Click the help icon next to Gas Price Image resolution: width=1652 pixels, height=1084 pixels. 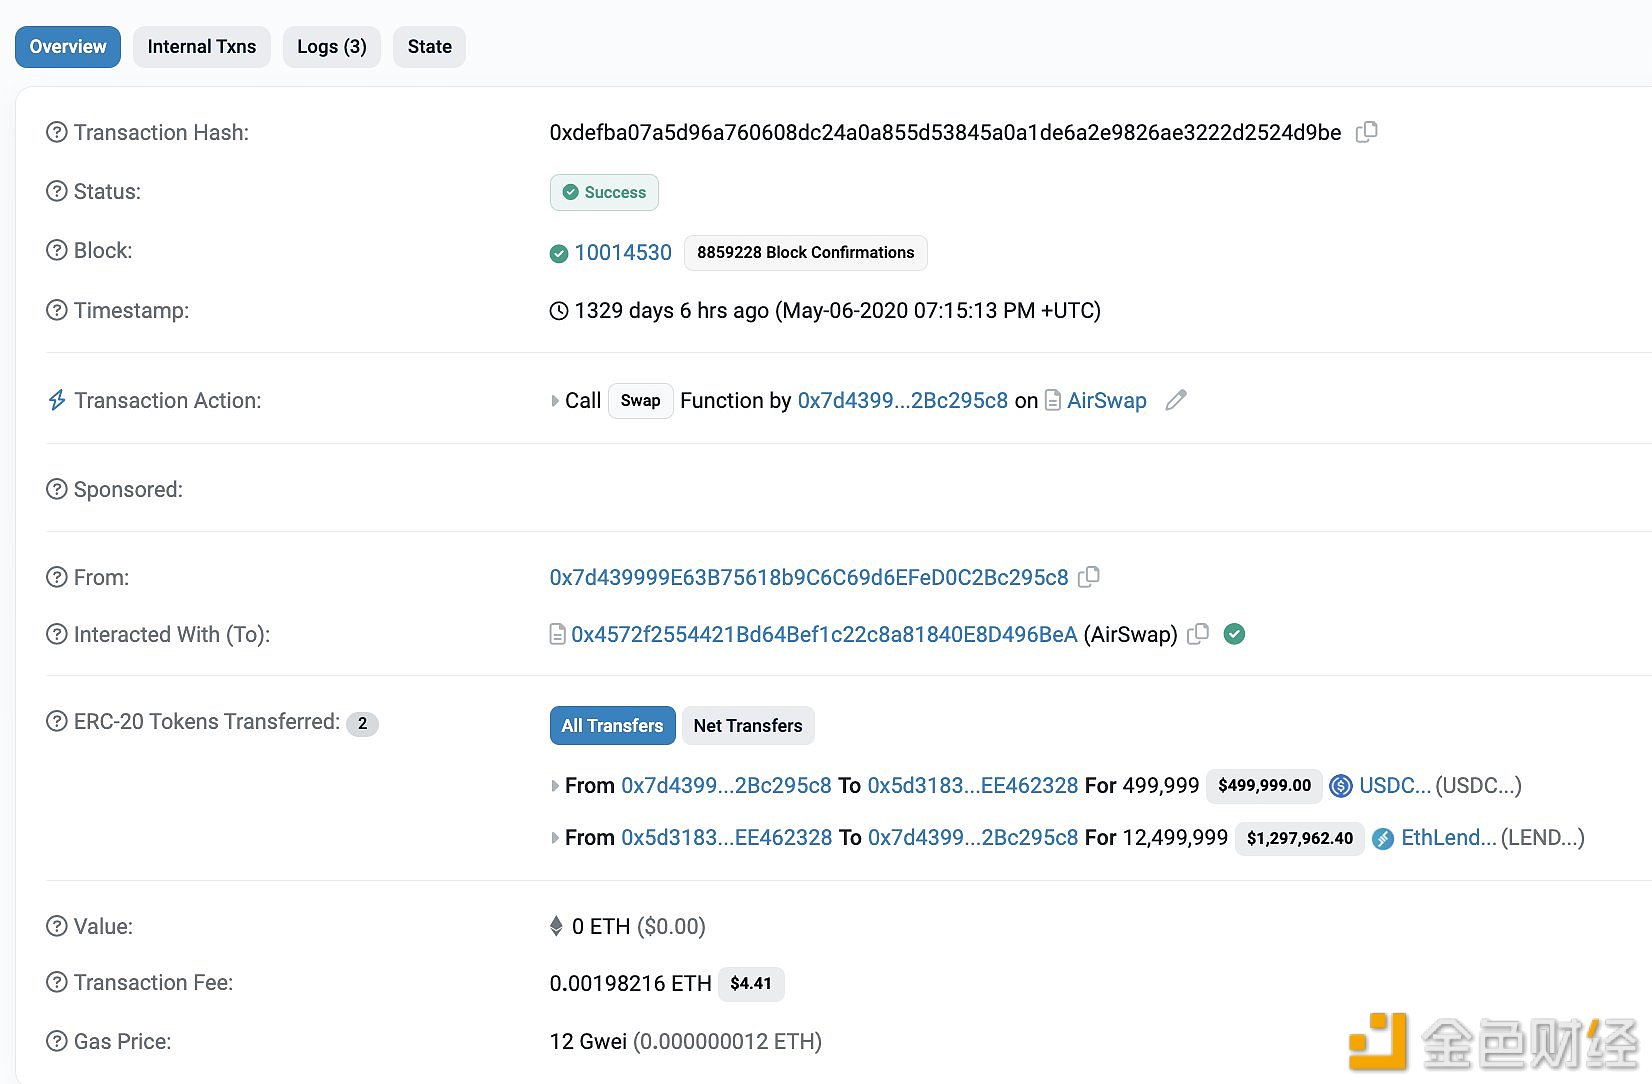click(57, 1041)
